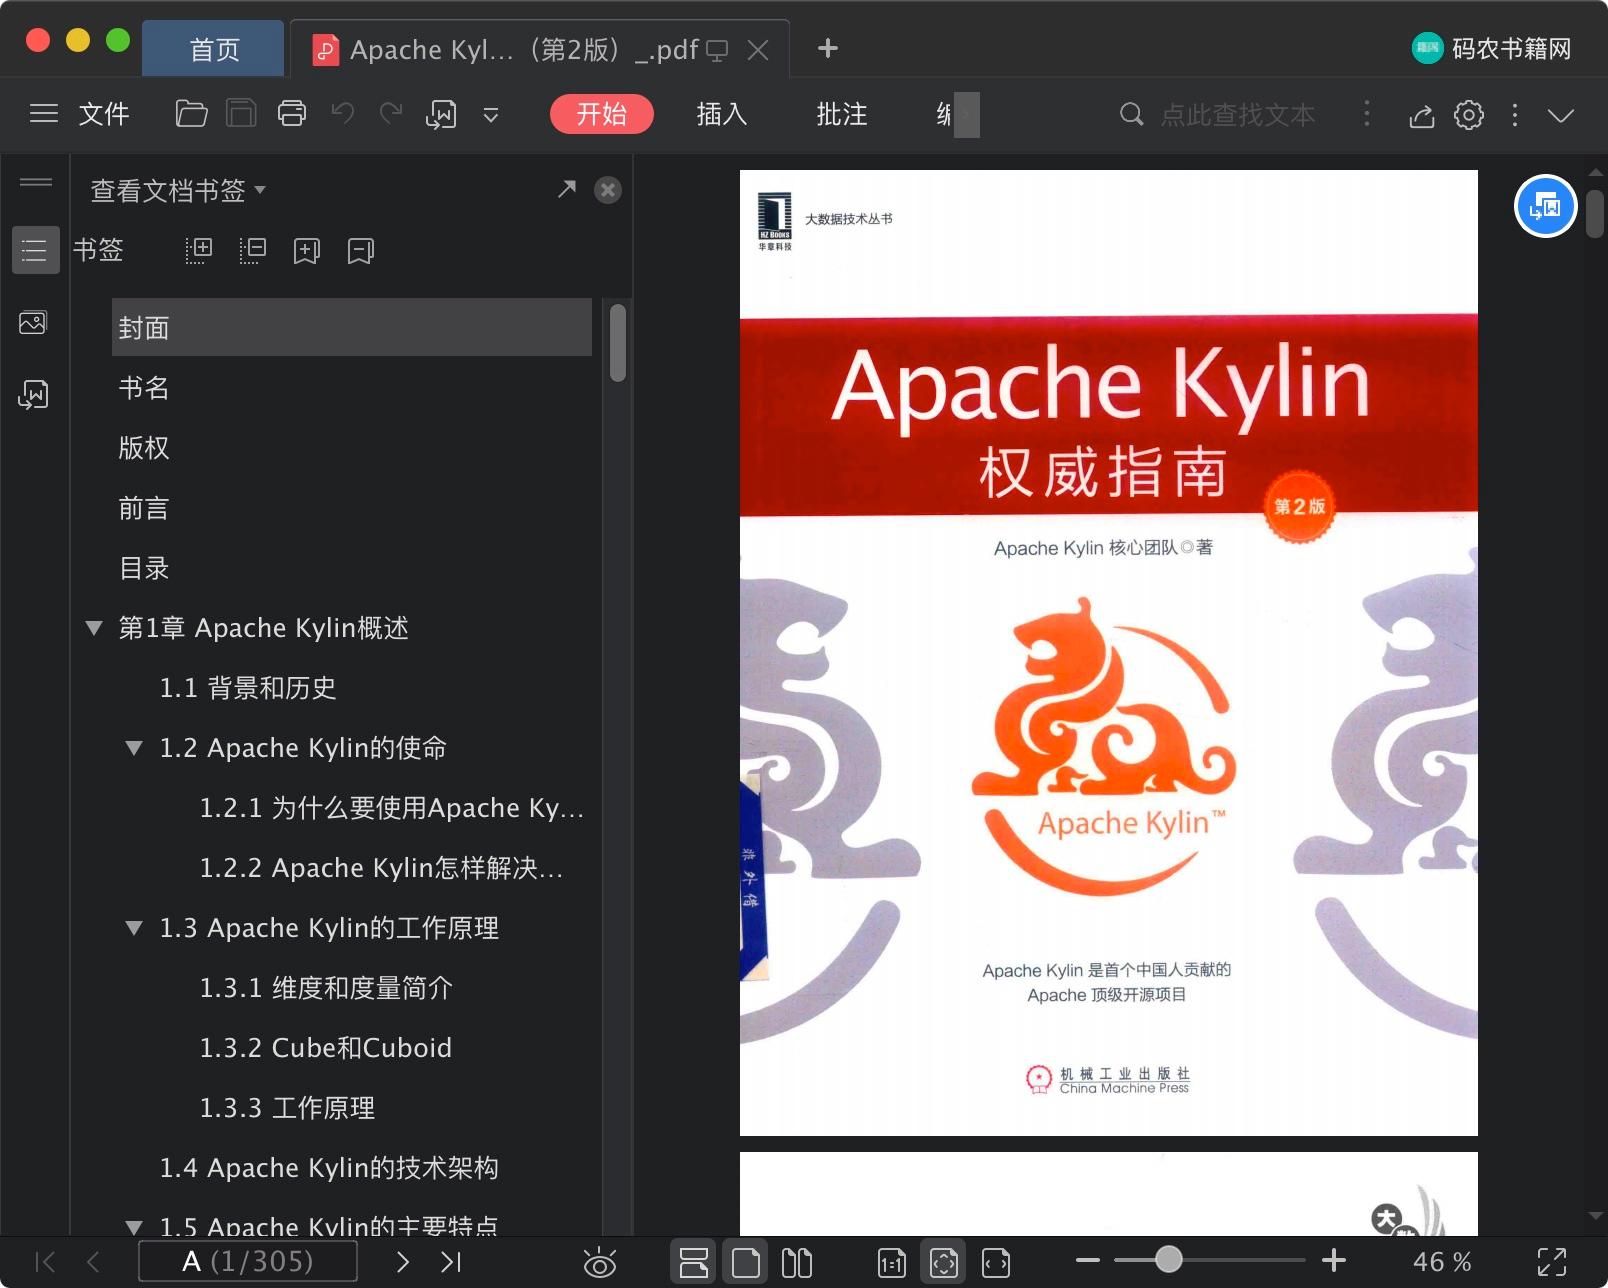Select the 封面 bookmark
The image size is (1608, 1288).
(x=352, y=327)
